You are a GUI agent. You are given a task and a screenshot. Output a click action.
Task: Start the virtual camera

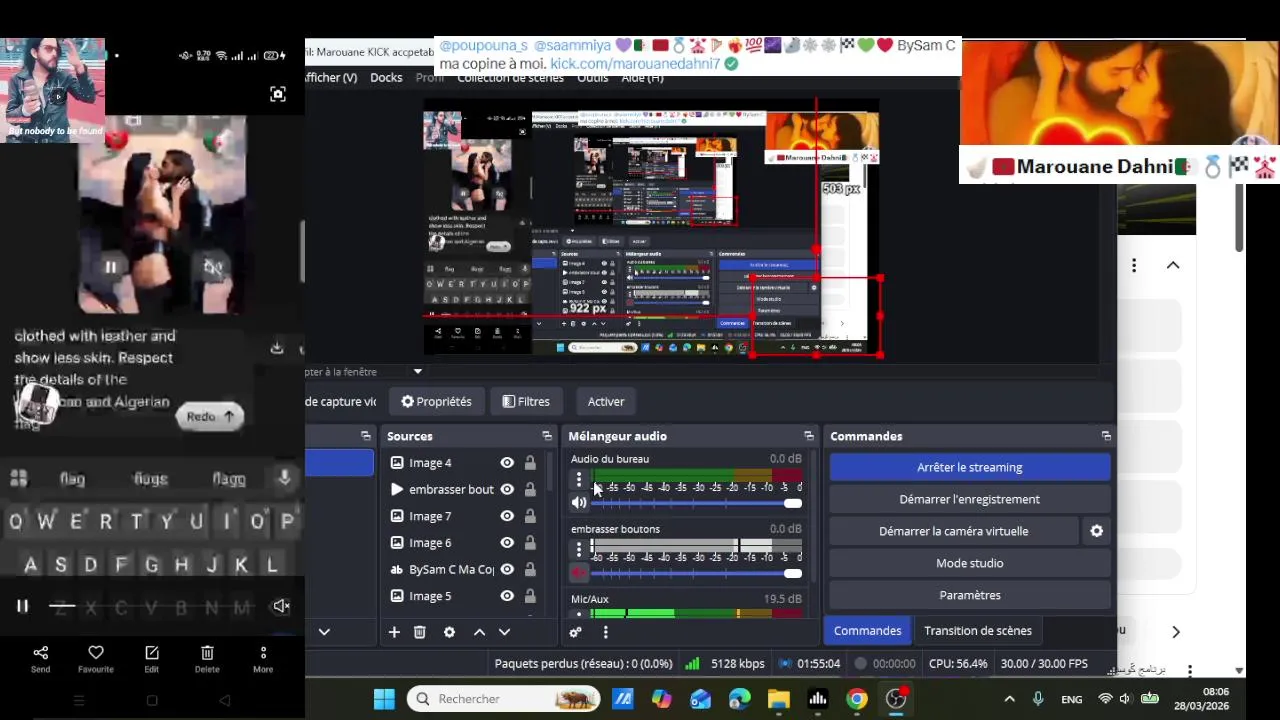click(954, 531)
